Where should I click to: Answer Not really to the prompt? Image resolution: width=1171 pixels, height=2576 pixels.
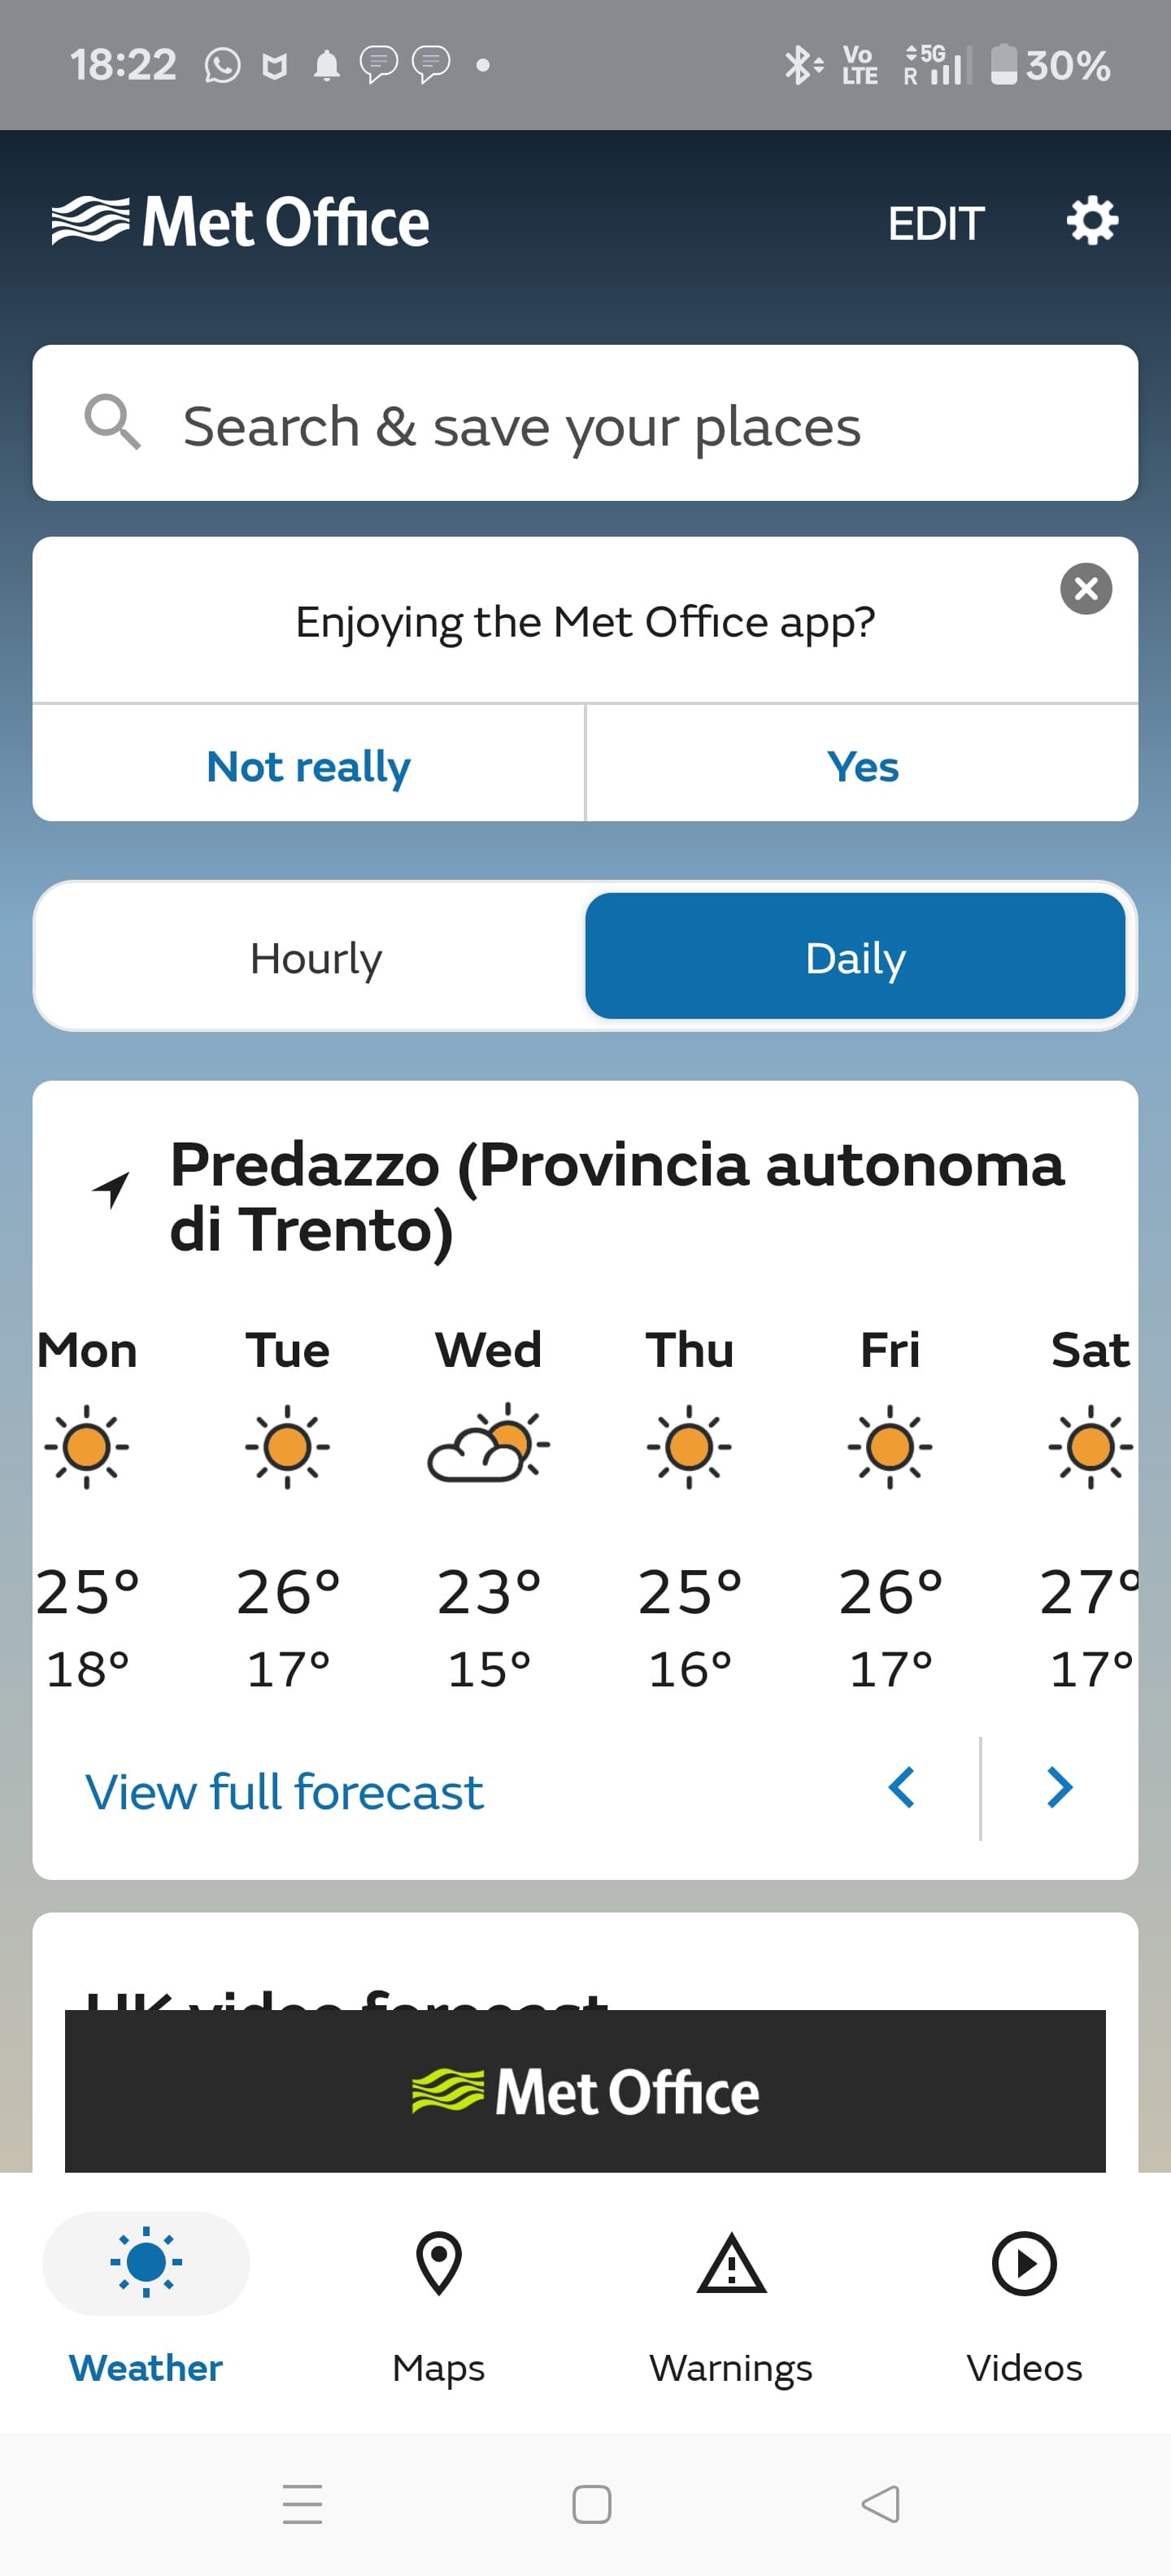(308, 766)
